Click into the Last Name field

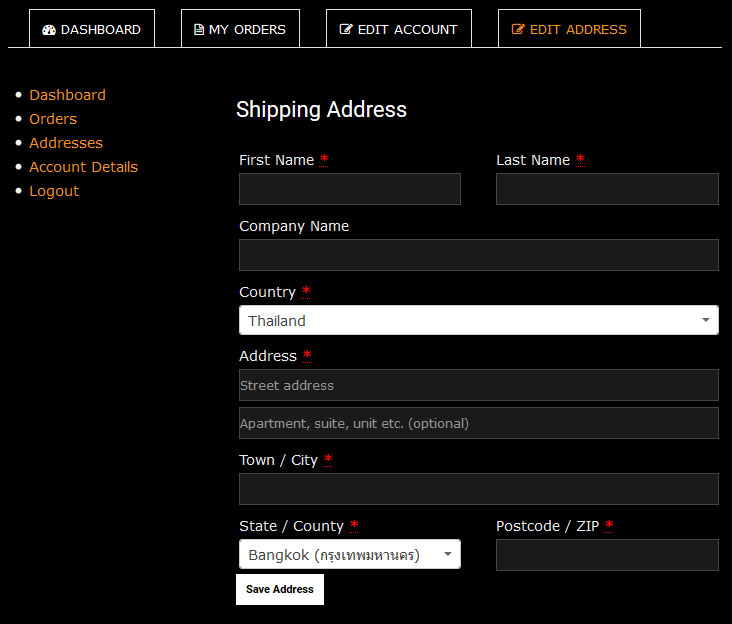(607, 189)
